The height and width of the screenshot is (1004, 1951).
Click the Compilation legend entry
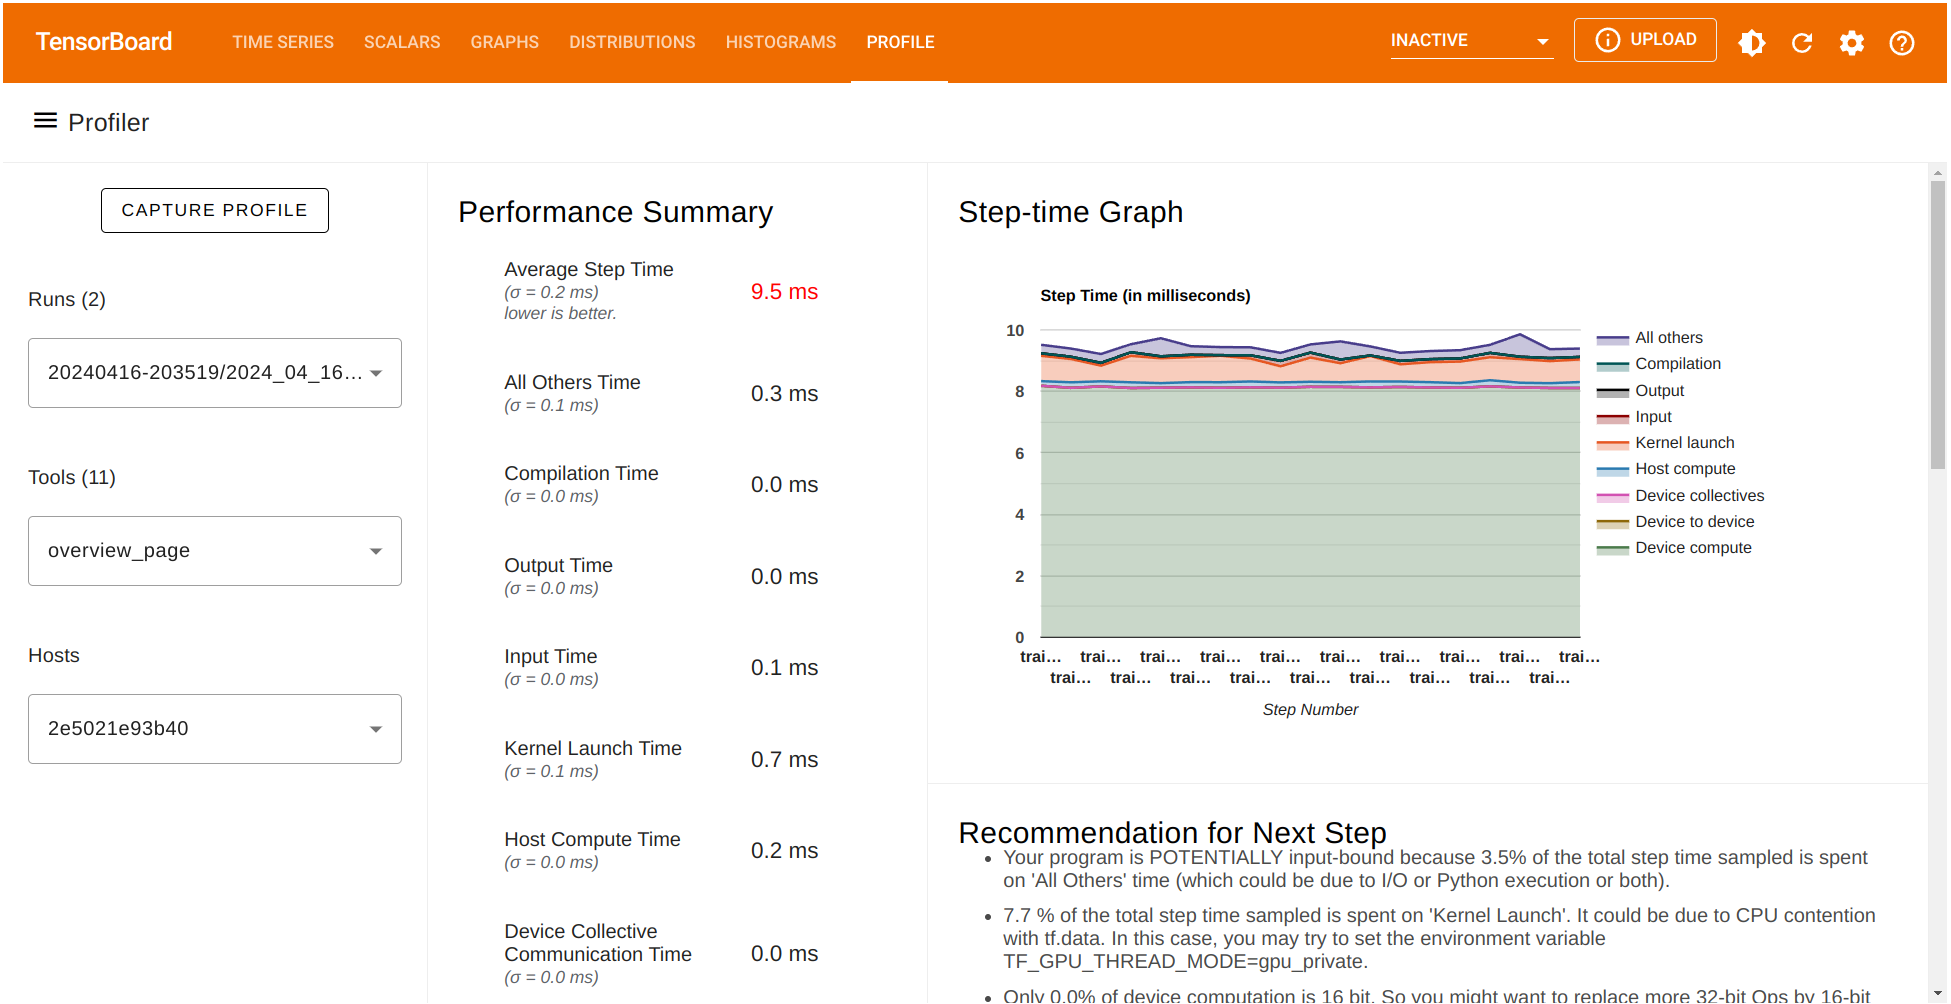1659,364
